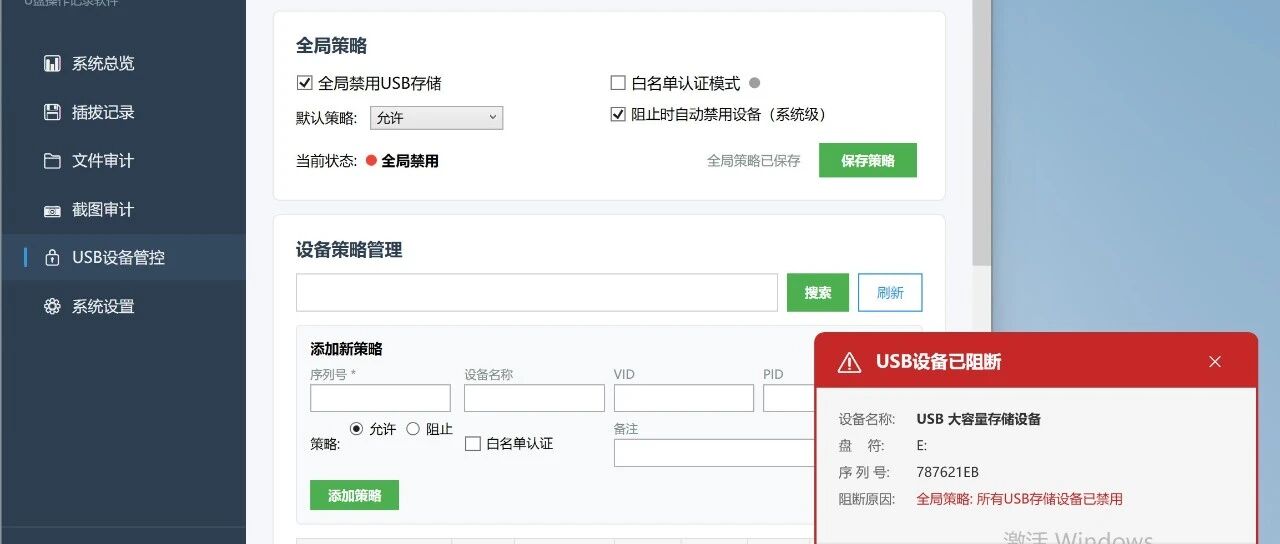The width and height of the screenshot is (1280, 544).
Task: Click the gray info dot beside 白名单认证模式
Action: click(755, 83)
